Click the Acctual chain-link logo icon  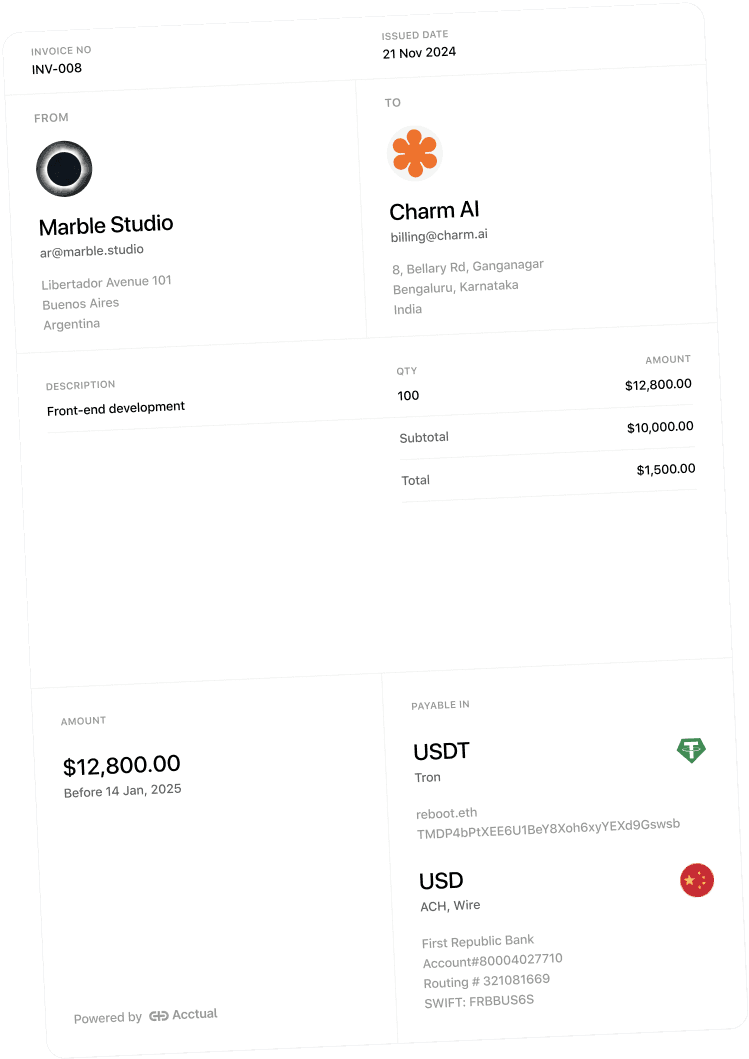click(x=159, y=1016)
